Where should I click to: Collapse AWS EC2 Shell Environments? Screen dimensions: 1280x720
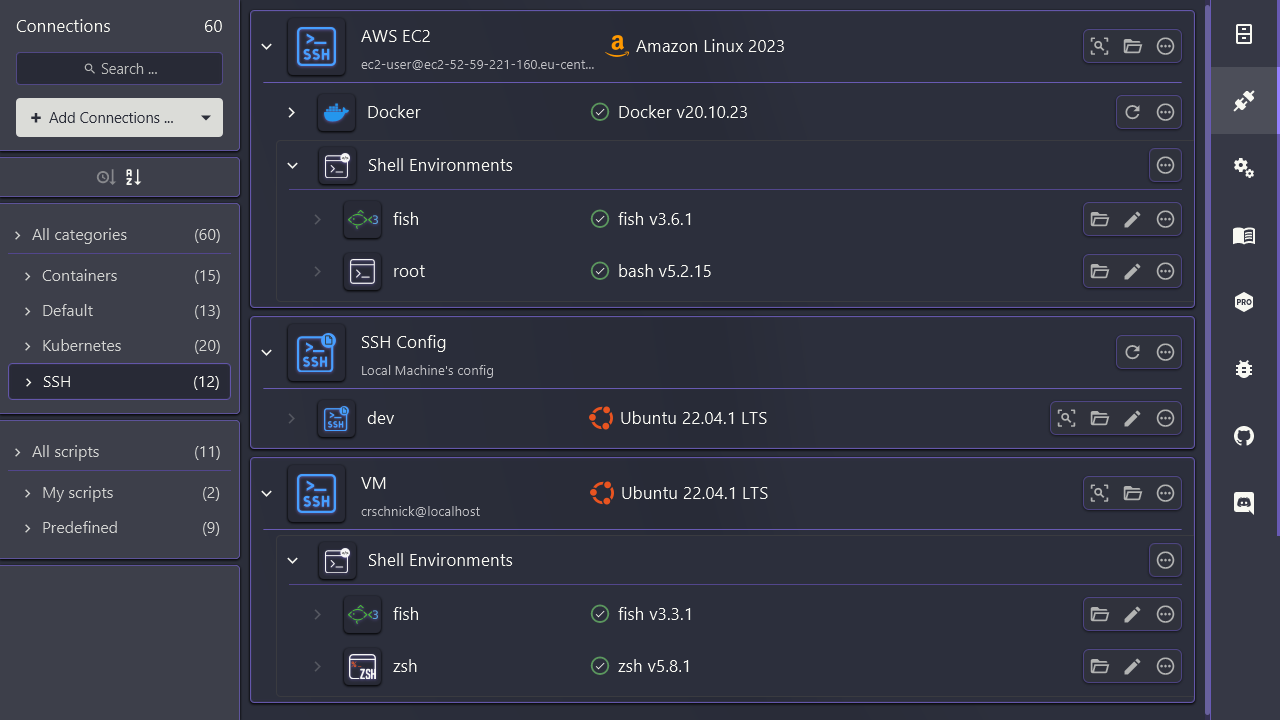click(292, 165)
